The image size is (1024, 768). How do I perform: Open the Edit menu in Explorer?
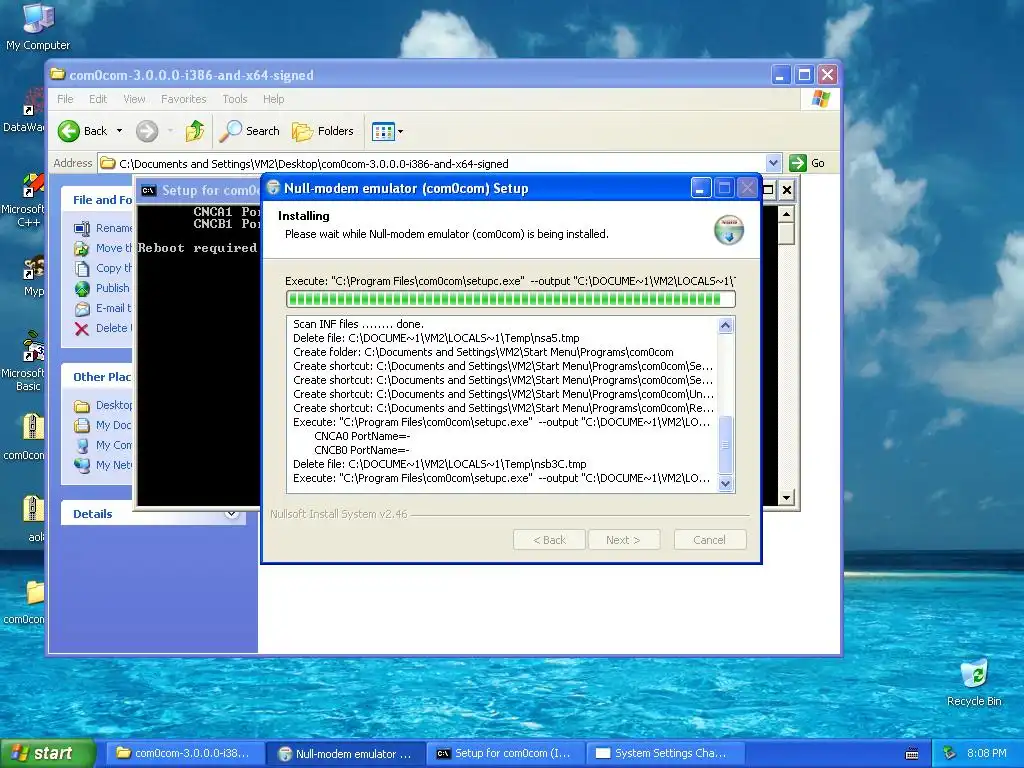(x=98, y=99)
